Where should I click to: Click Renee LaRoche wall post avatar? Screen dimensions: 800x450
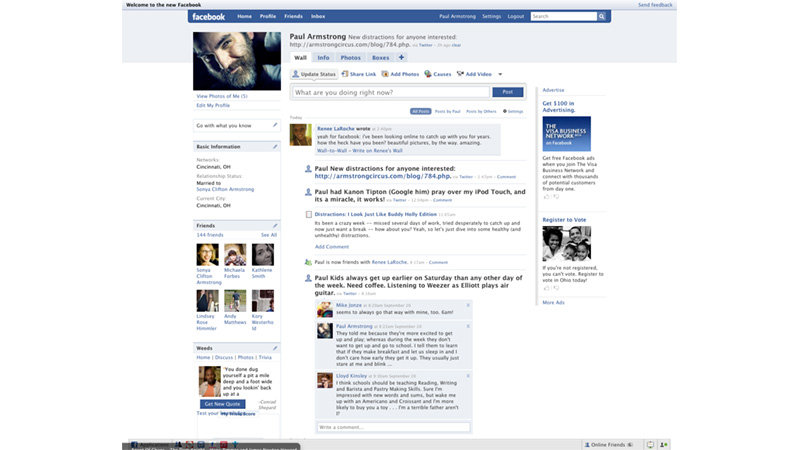301,135
